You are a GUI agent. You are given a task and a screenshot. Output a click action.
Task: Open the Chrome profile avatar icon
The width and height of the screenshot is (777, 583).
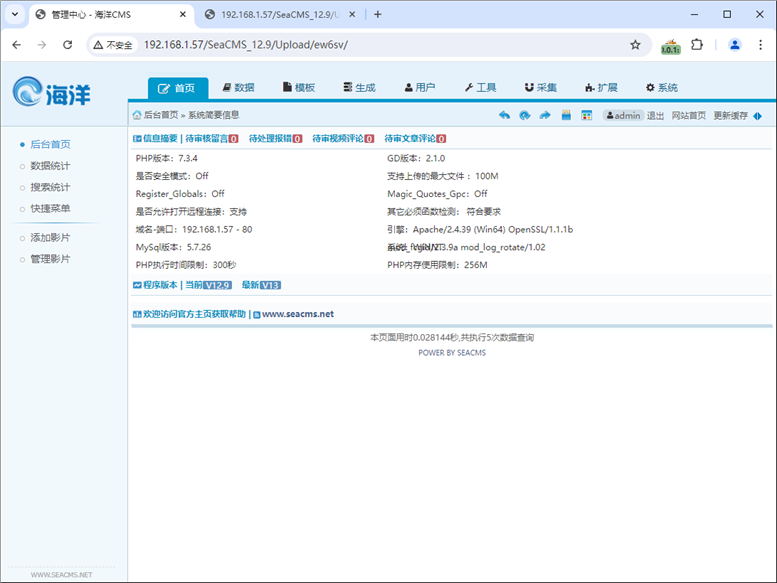pos(735,45)
